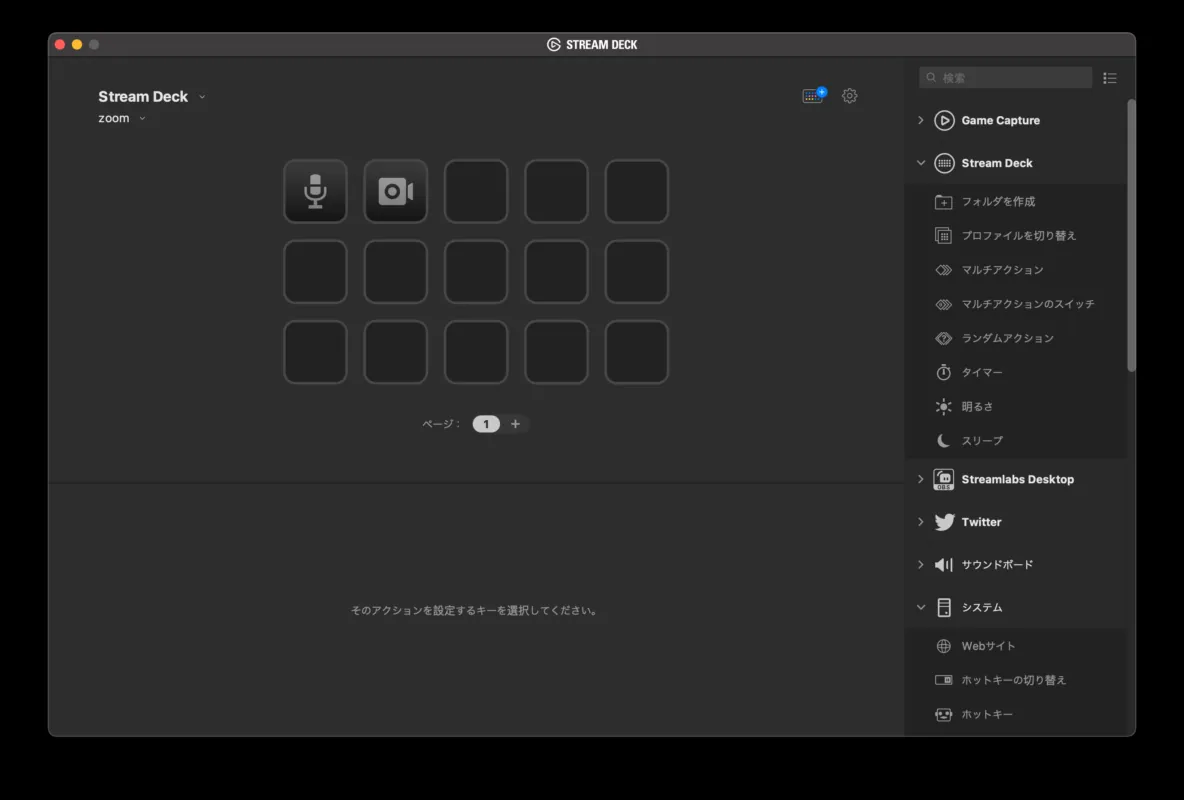1184x800 pixels.
Task: Click the Stream Deck category keypad icon
Action: click(x=944, y=163)
